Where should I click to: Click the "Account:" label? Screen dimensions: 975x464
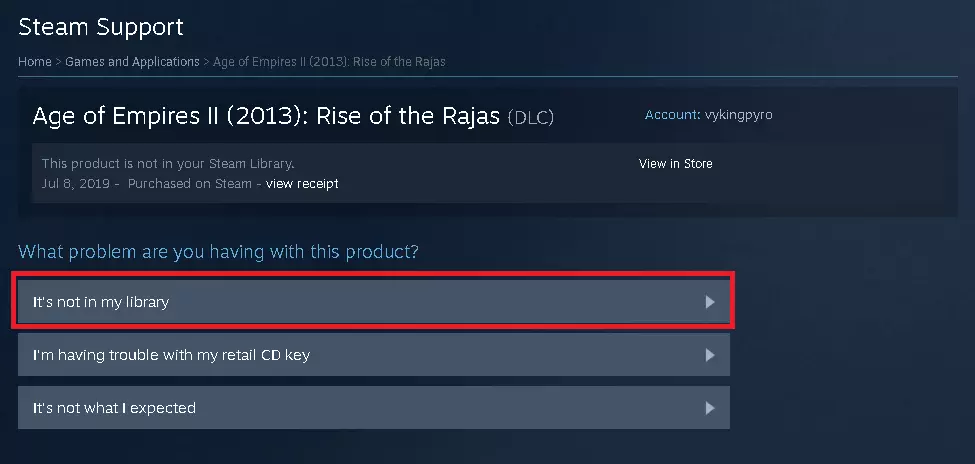pyautogui.click(x=672, y=115)
